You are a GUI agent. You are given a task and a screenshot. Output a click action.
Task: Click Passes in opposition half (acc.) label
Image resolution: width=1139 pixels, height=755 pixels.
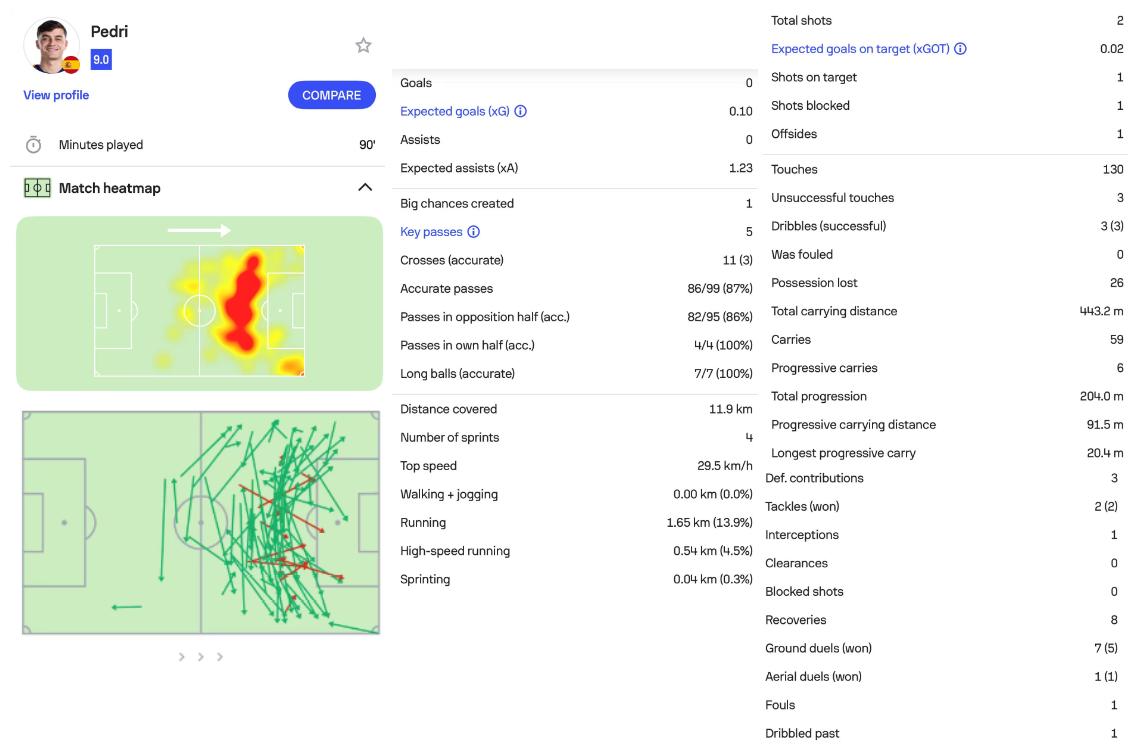tap(485, 317)
